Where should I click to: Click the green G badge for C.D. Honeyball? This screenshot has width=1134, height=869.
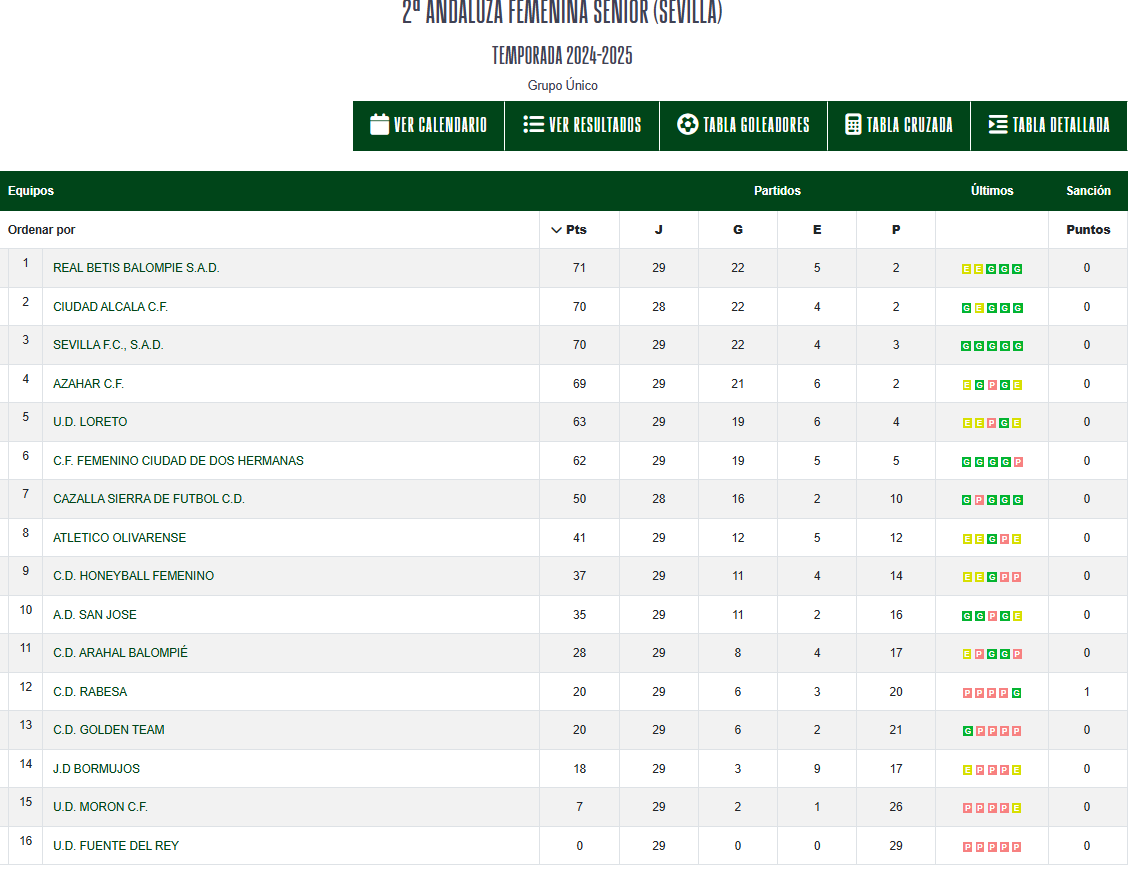point(992,578)
